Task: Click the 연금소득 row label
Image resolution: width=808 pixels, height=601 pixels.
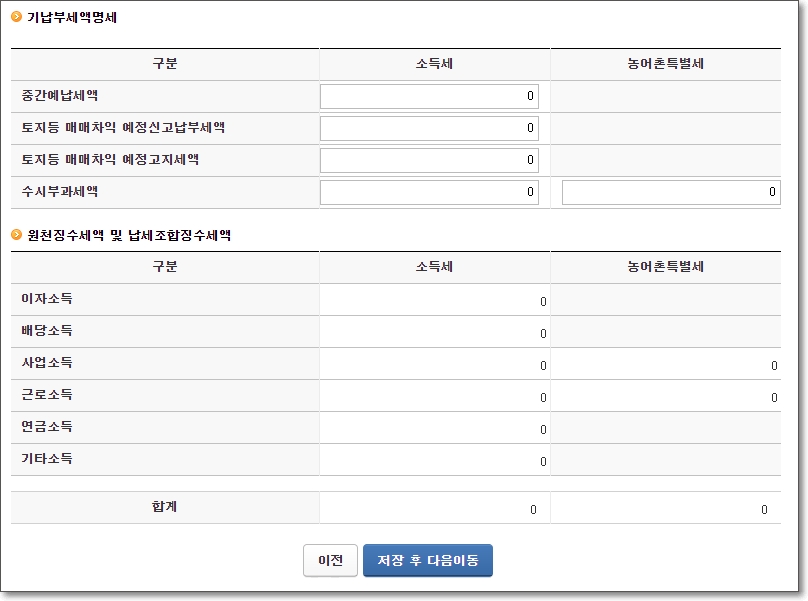Action: coord(47,426)
